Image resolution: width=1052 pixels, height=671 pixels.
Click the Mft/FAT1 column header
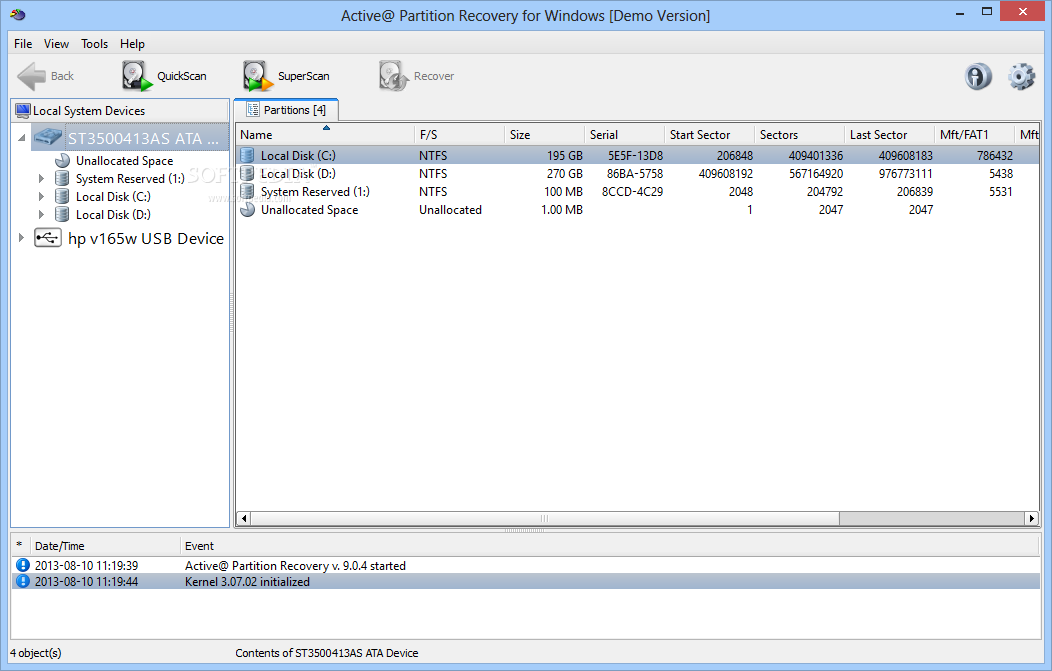pyautogui.click(x=975, y=134)
